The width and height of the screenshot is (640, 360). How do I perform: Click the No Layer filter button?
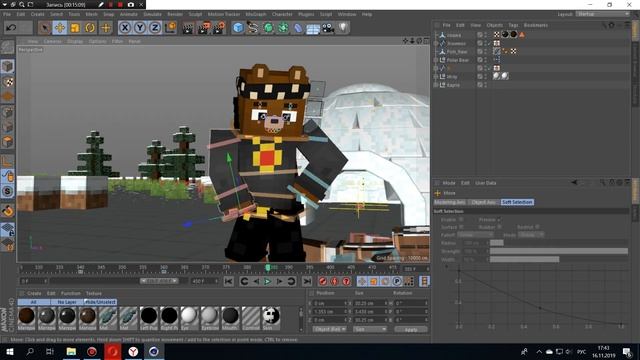67,302
